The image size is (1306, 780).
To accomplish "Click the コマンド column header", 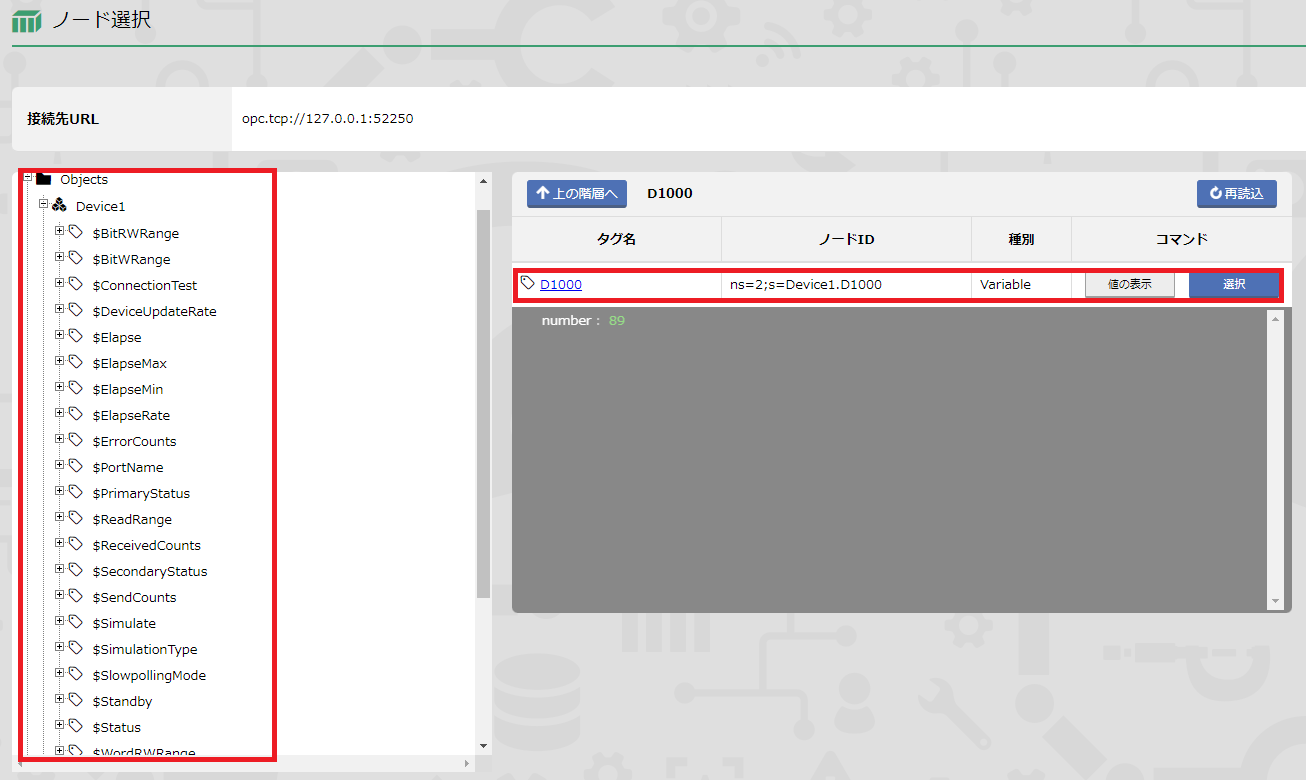I will [1182, 239].
